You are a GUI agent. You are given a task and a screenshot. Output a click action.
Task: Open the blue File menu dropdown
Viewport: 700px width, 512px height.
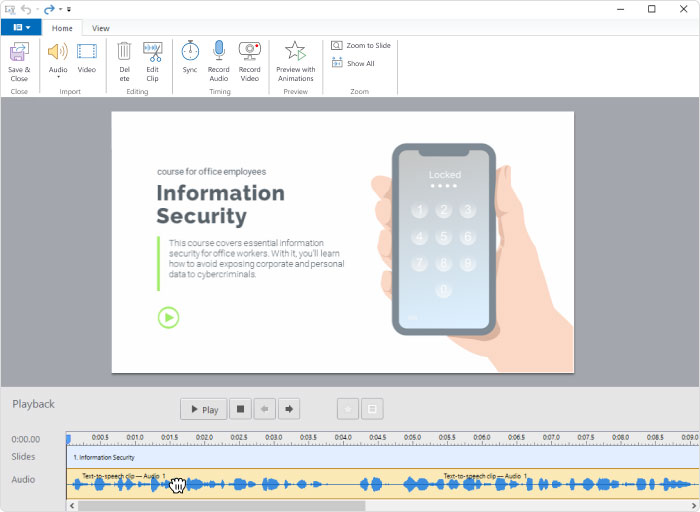[21, 28]
